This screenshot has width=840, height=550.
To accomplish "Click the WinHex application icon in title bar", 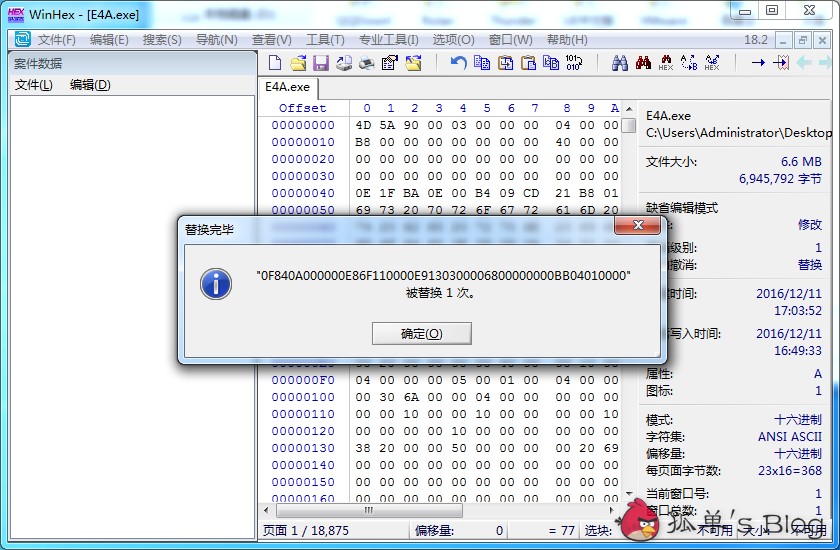I will [x=16, y=14].
